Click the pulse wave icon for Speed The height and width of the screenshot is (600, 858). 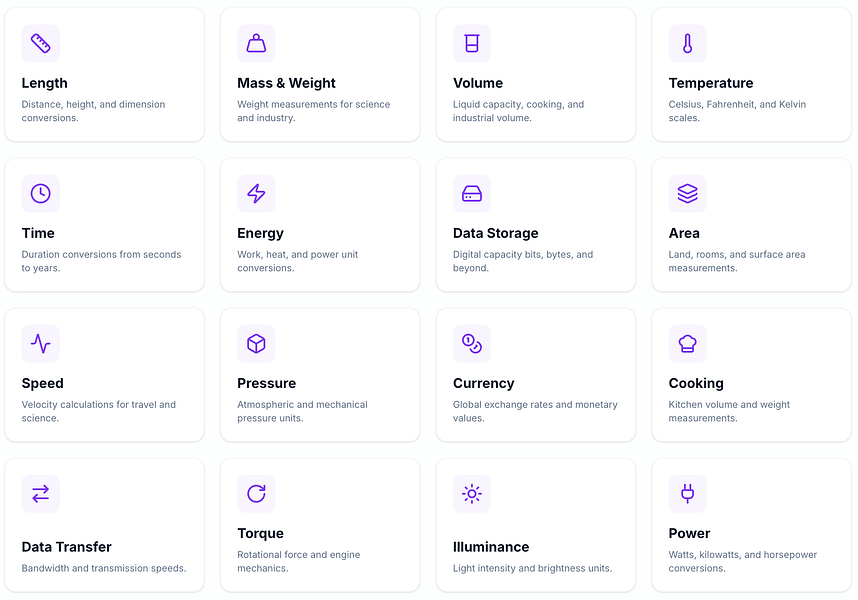point(40,343)
